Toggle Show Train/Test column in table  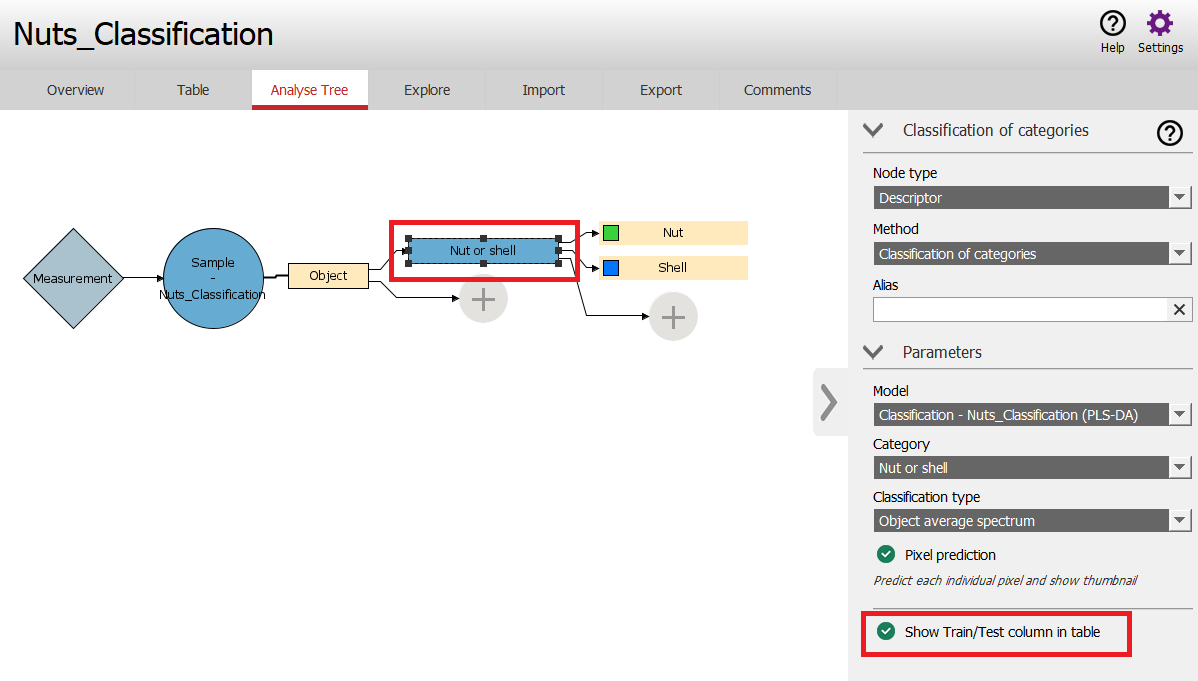point(885,632)
